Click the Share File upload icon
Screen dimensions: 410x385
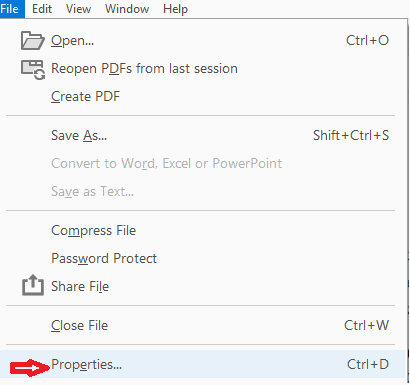tap(33, 285)
